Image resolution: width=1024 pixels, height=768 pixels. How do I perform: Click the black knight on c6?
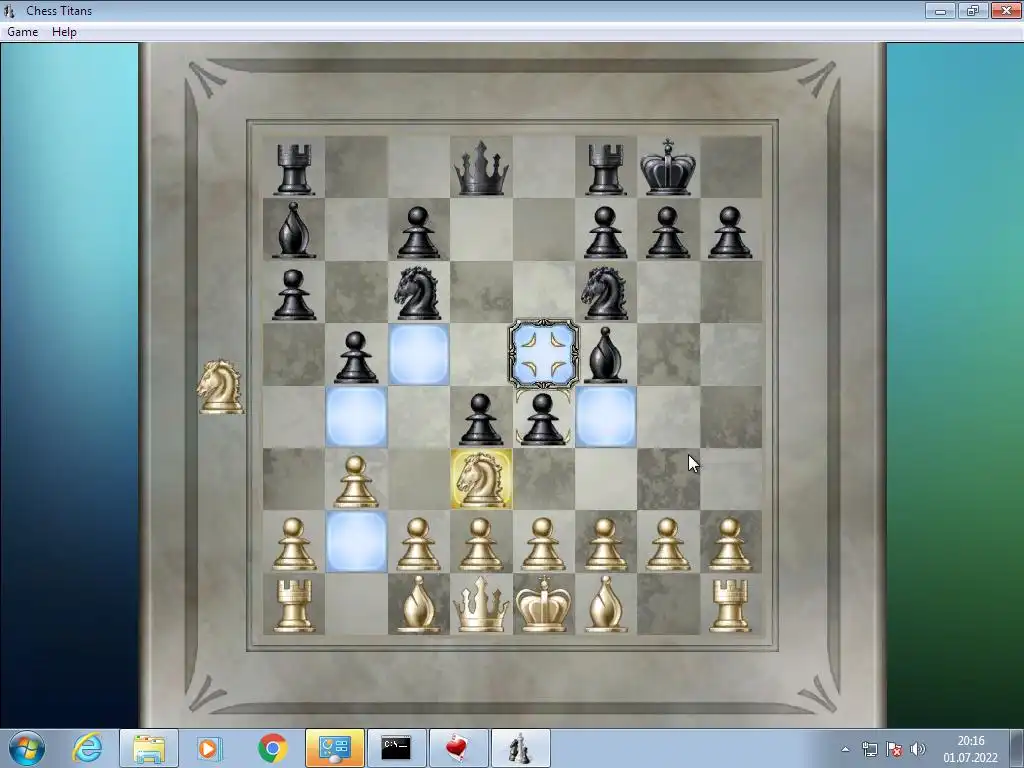click(418, 293)
